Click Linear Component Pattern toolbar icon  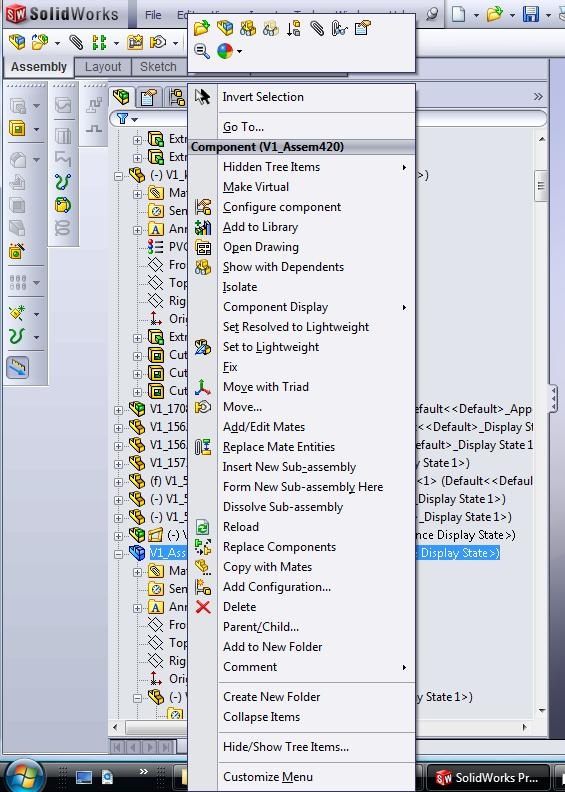[x=99, y=42]
